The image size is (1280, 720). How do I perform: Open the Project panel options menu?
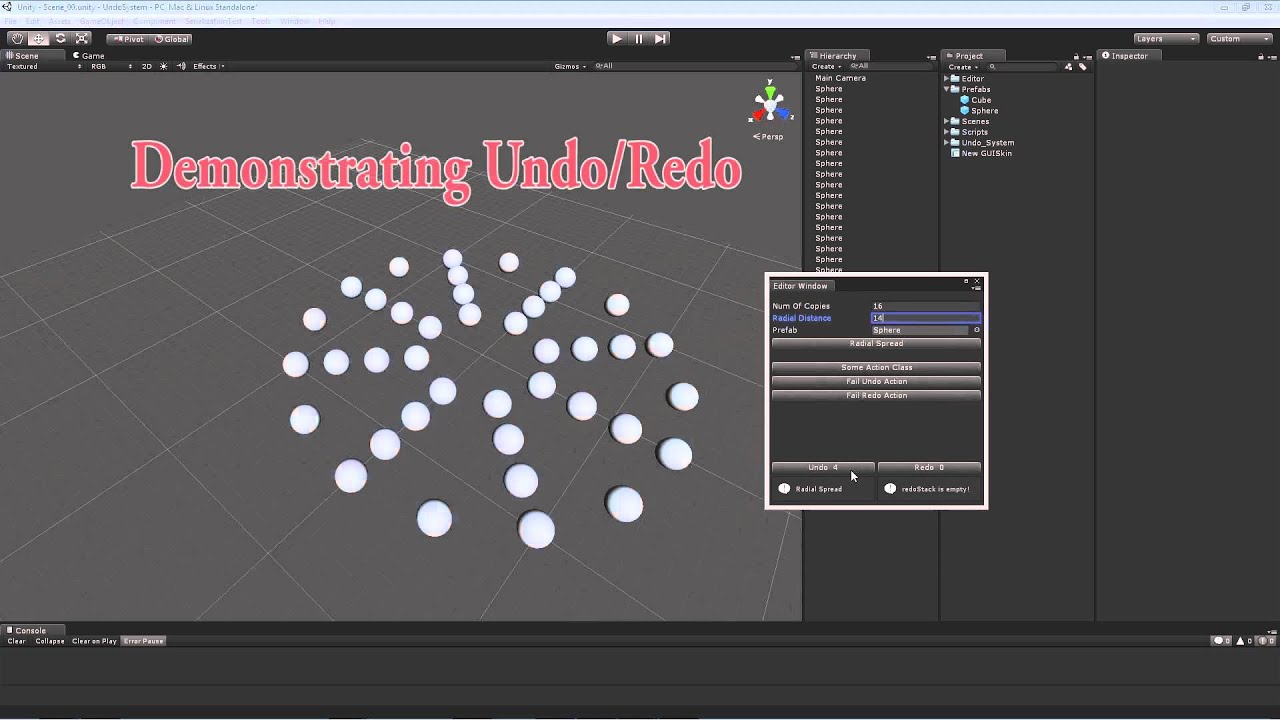(x=1087, y=56)
